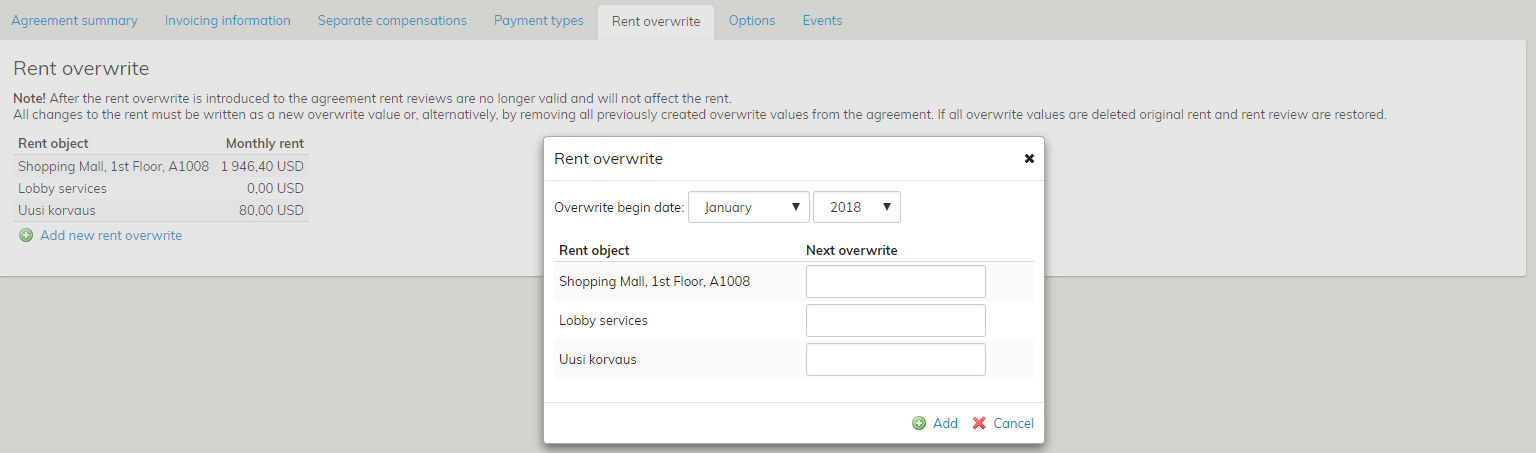Screen dimensions: 1536x453
Task: Focus the Shopping Mall next overwrite field
Action: point(895,282)
